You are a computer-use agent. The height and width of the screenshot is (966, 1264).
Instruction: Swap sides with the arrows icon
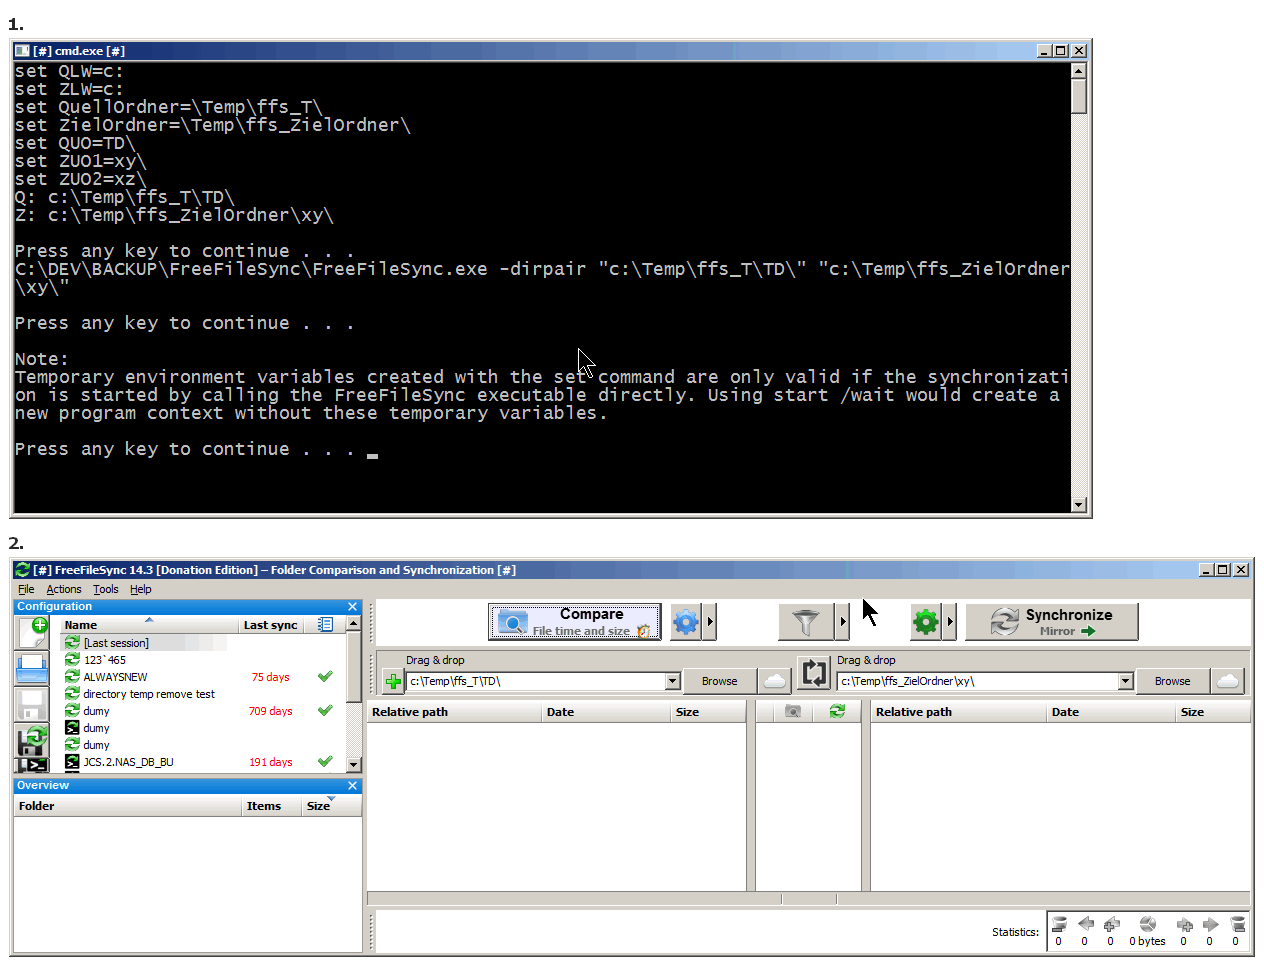[x=815, y=673]
